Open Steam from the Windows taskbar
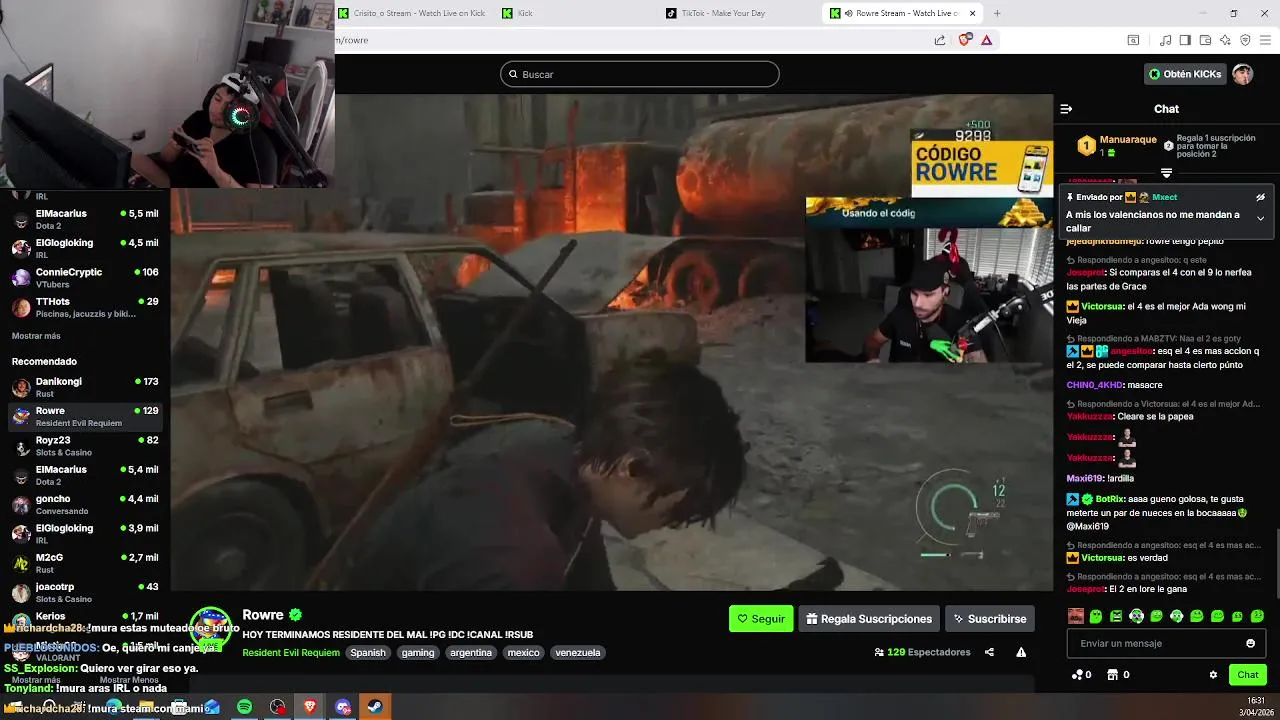 tap(376, 707)
